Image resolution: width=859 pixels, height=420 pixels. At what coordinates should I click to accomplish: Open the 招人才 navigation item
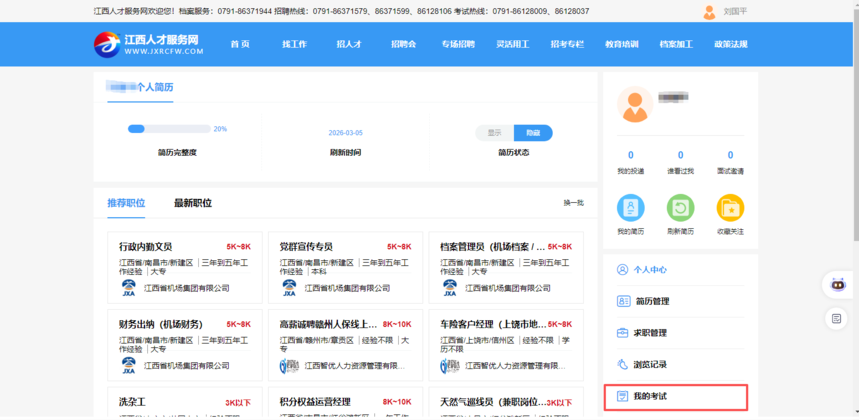(349, 44)
